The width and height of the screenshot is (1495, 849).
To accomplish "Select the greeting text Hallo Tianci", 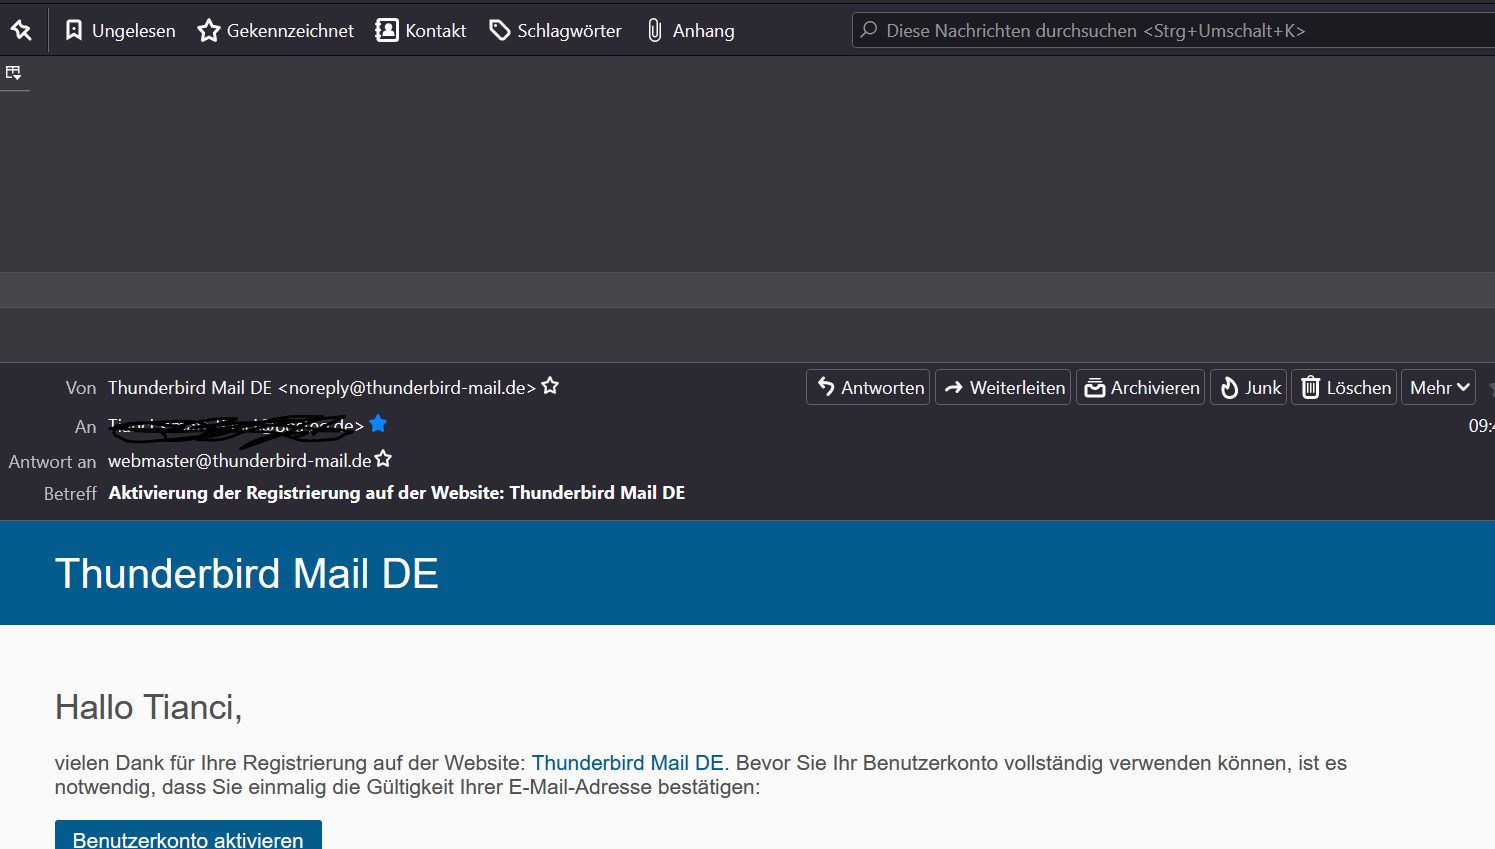I will [149, 707].
